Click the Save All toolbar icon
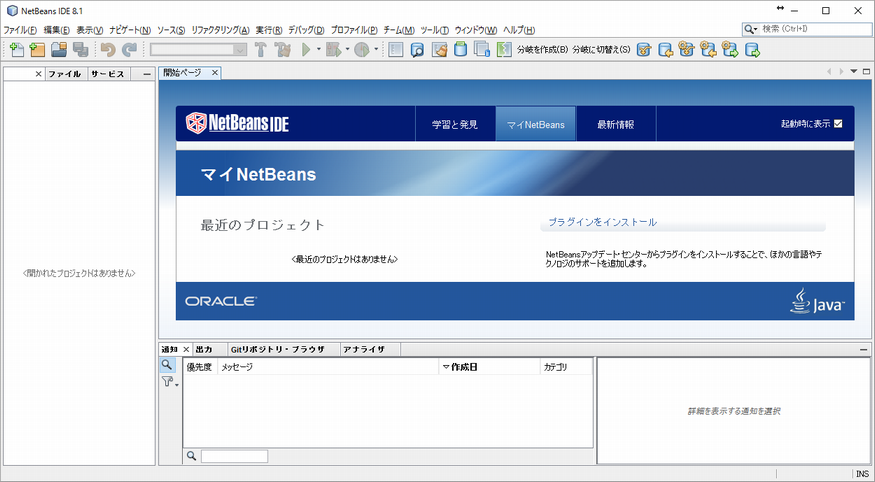The width and height of the screenshot is (875, 482). click(x=81, y=50)
